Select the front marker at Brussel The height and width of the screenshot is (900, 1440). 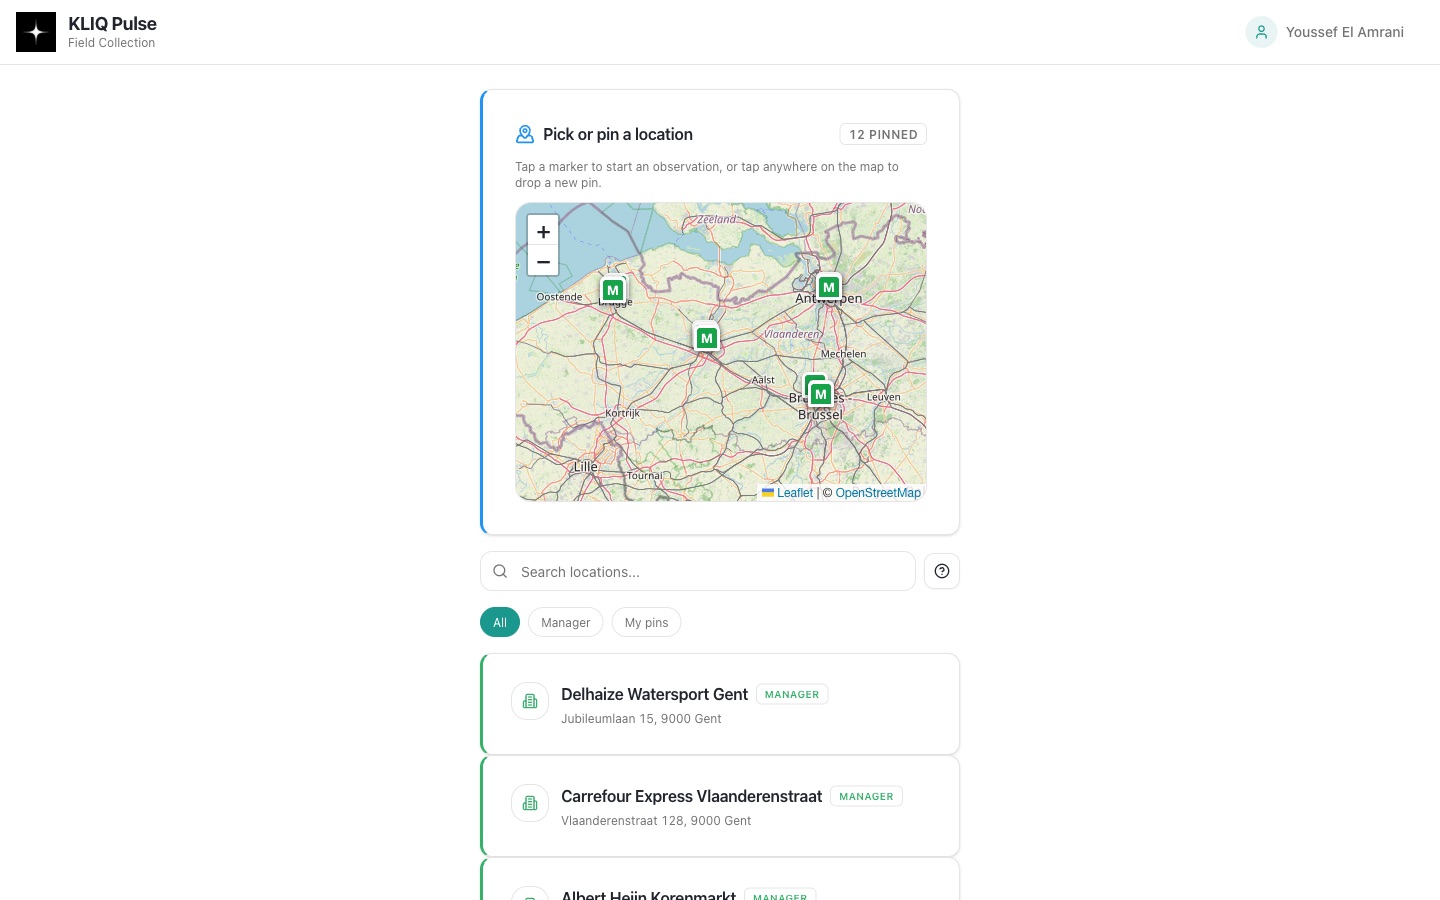(x=821, y=394)
